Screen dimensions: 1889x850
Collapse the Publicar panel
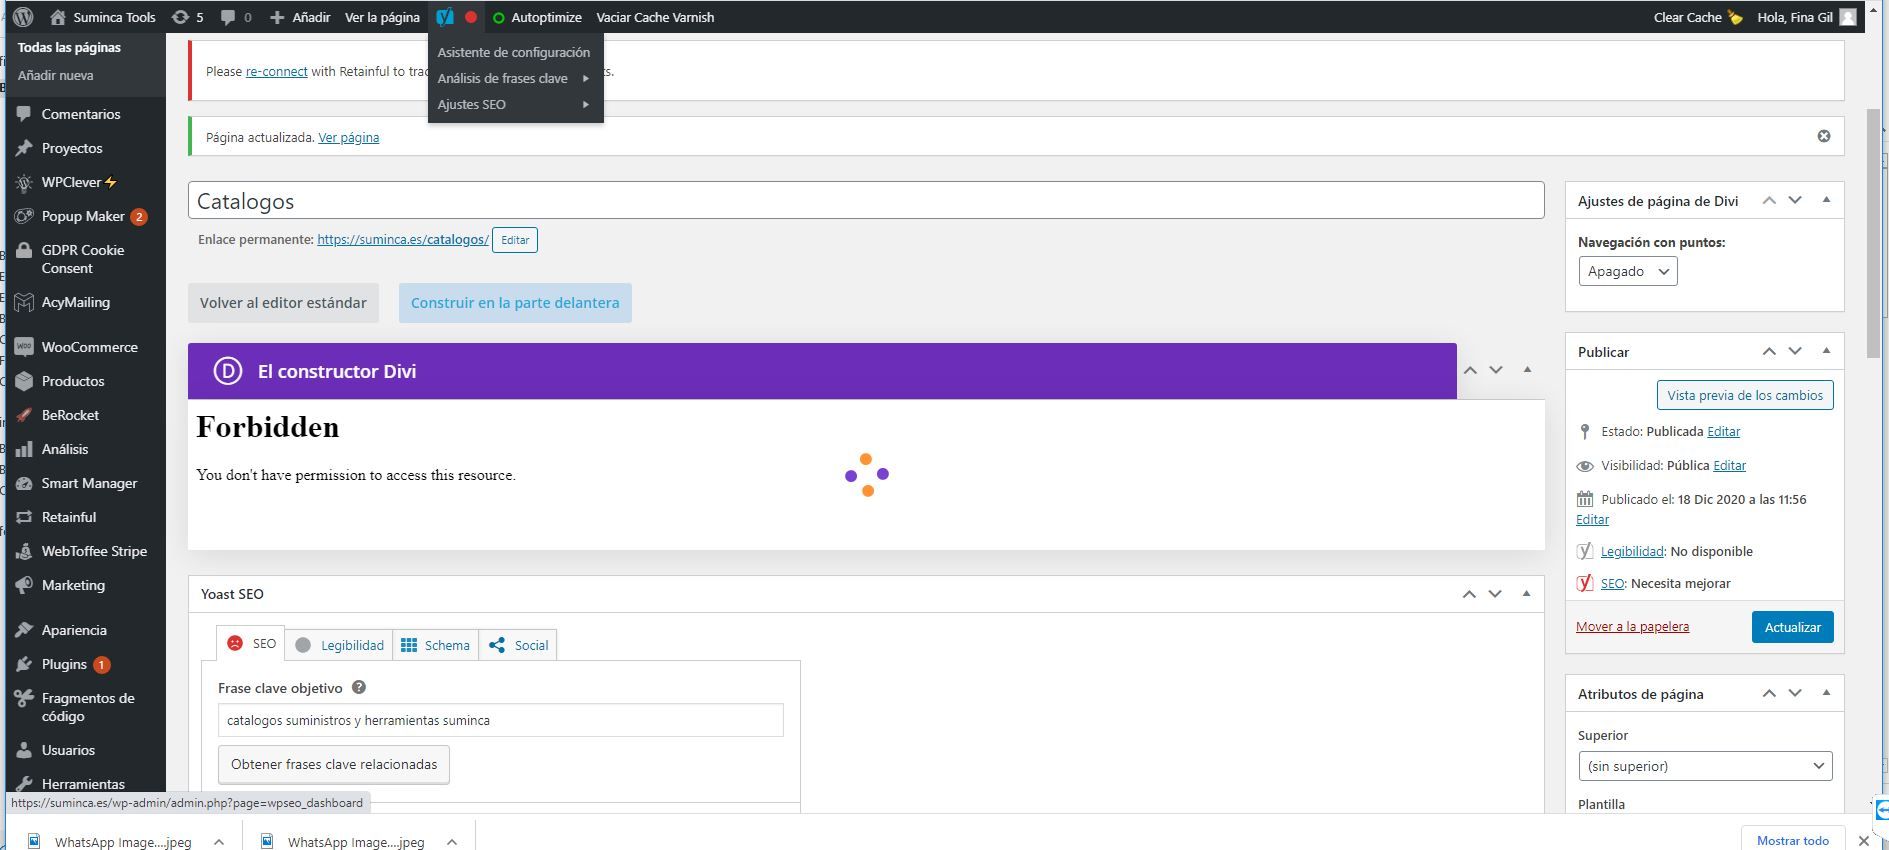1826,351
